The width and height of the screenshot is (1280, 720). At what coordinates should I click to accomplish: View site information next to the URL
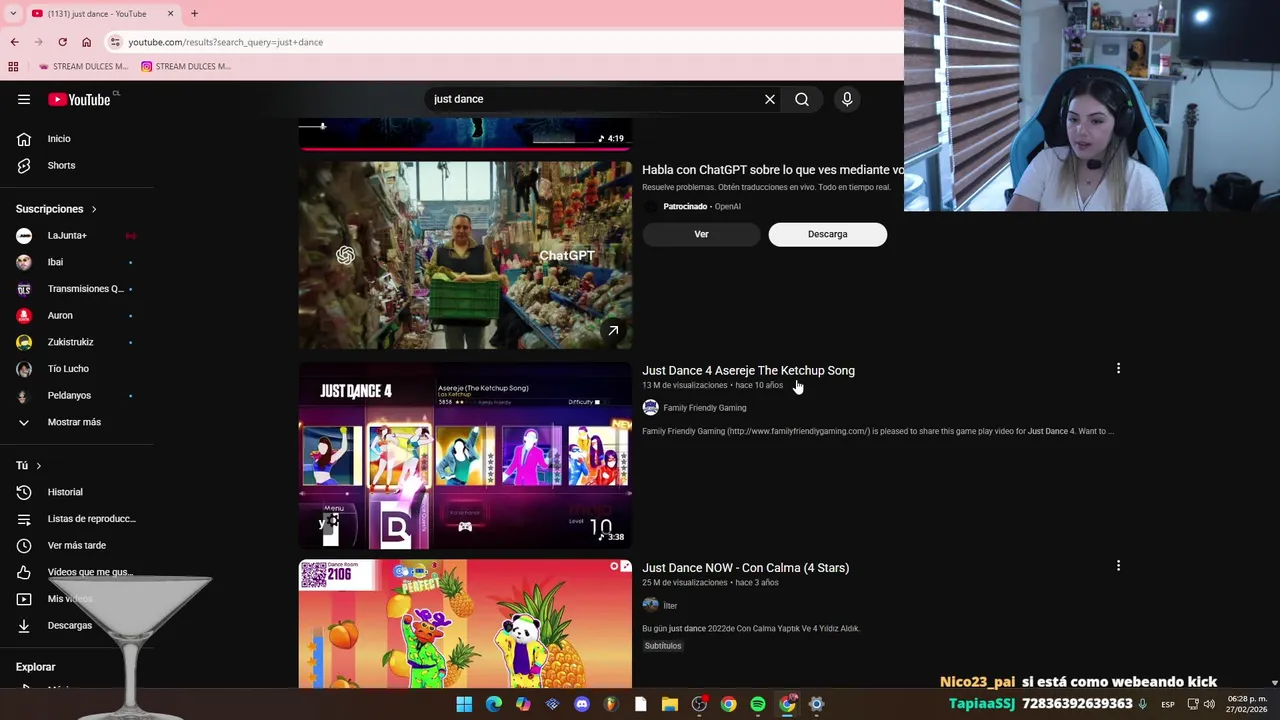(x=115, y=42)
